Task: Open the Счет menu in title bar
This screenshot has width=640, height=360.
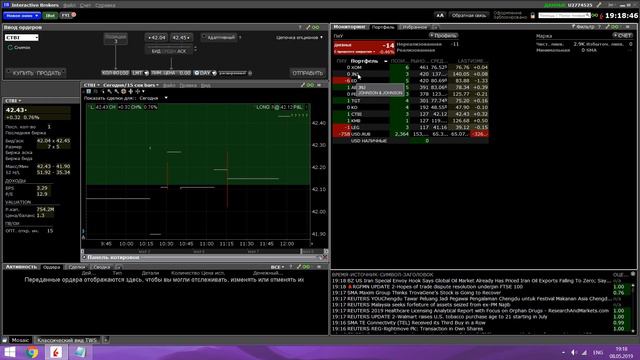Action: tap(85, 5)
